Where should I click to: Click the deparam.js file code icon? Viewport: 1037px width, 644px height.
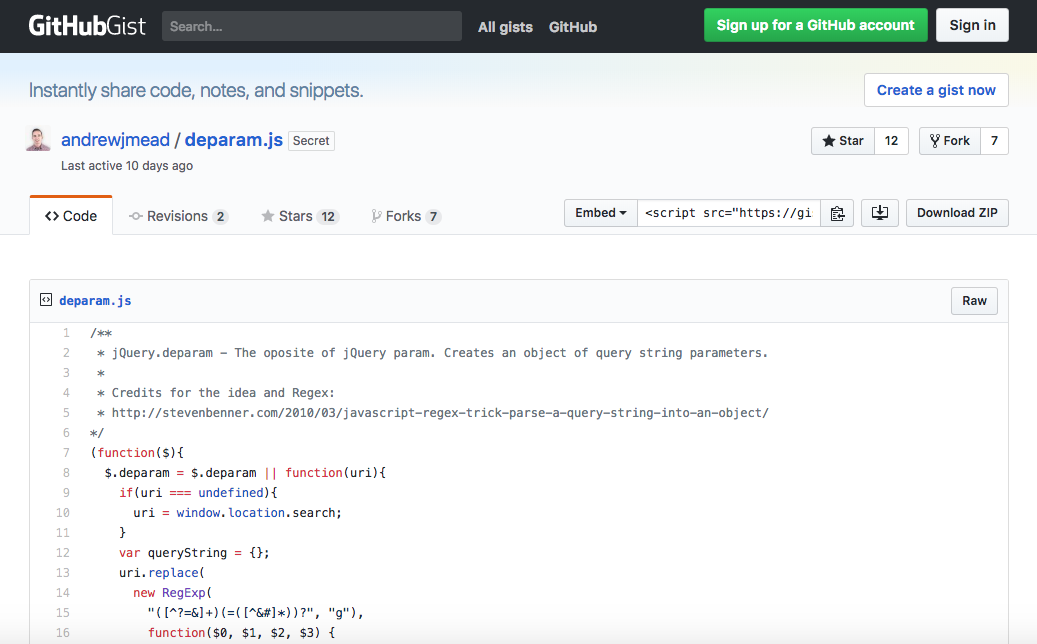pyautogui.click(x=45, y=300)
